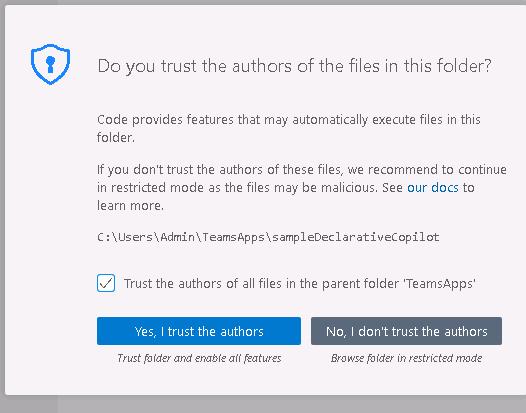526x413 pixels.
Task: Click the 'learn more.' text line
Action: pyautogui.click(x=130, y=206)
